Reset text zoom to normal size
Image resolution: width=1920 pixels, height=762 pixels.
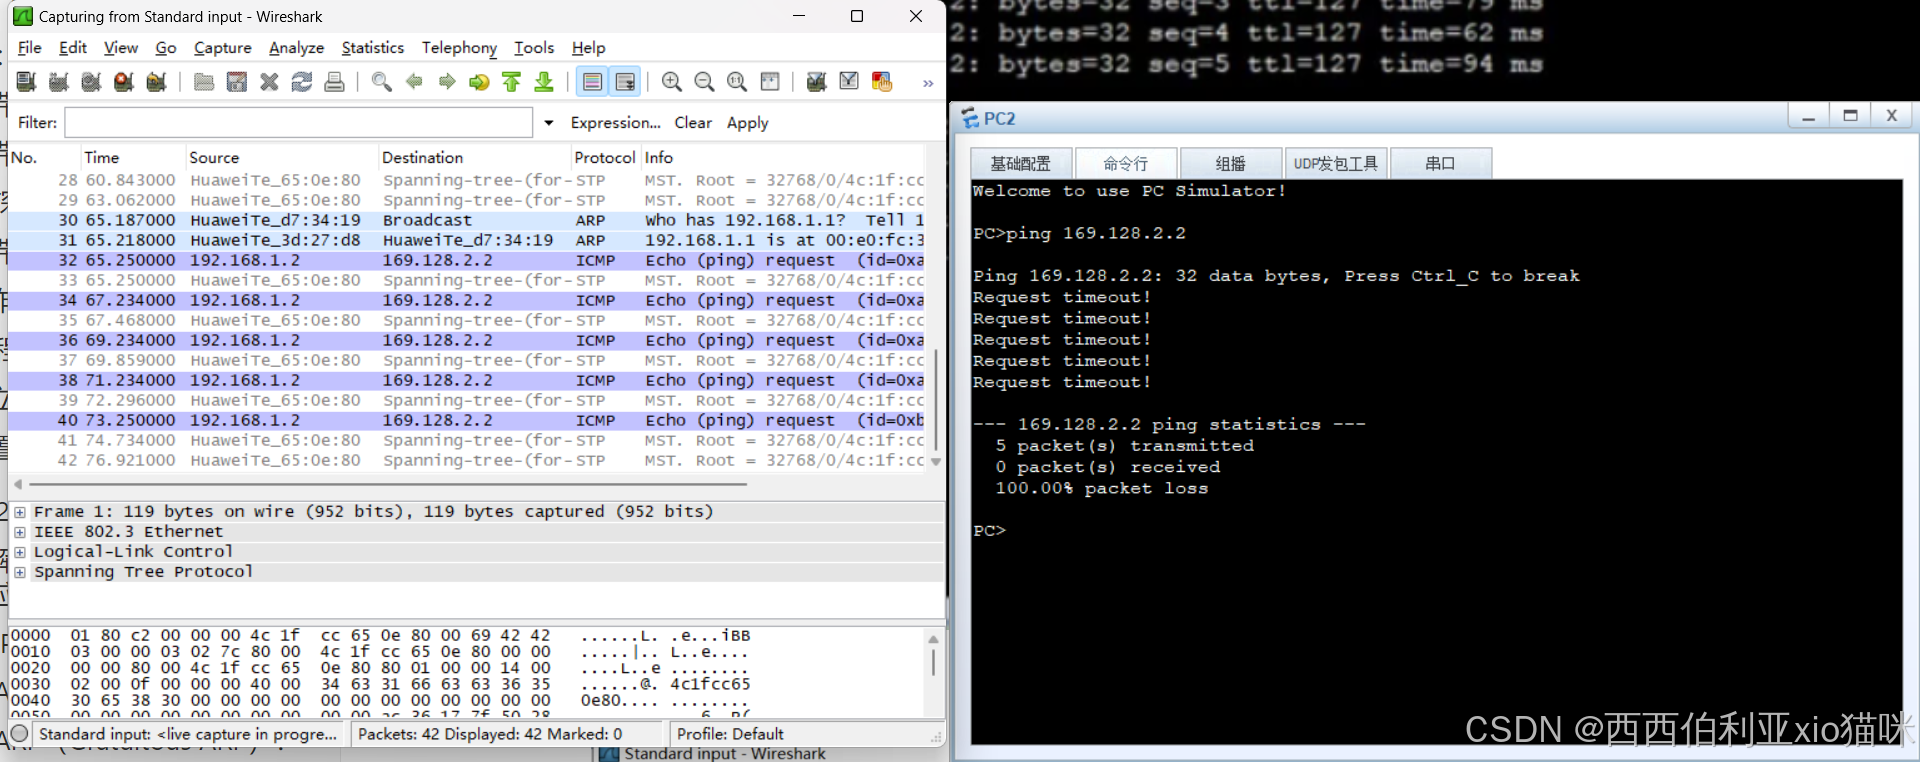pos(737,82)
